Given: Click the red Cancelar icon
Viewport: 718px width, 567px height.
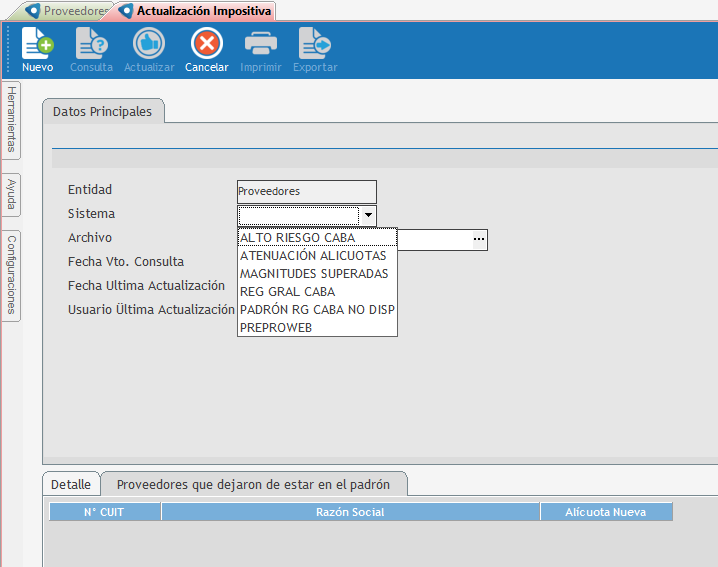Looking at the screenshot, I should (206, 44).
